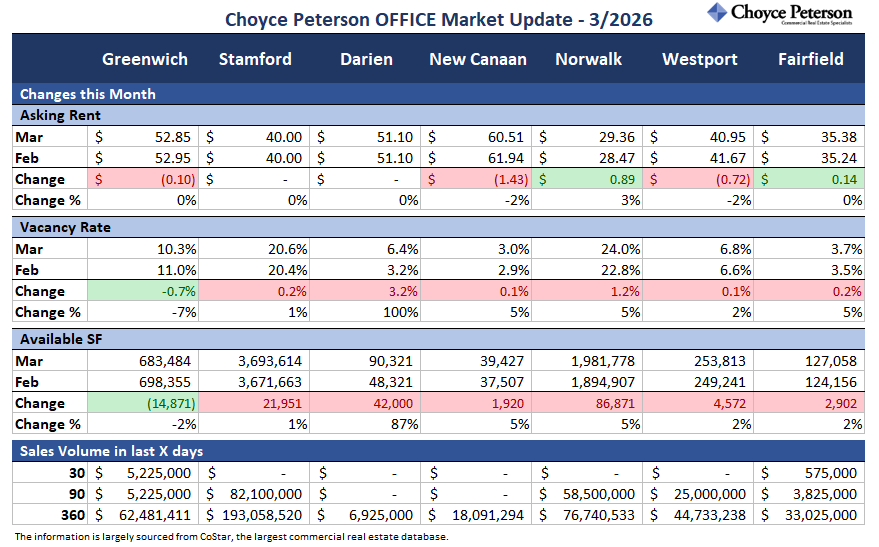Click the Choyce Peterson diamond logo

click(716, 12)
